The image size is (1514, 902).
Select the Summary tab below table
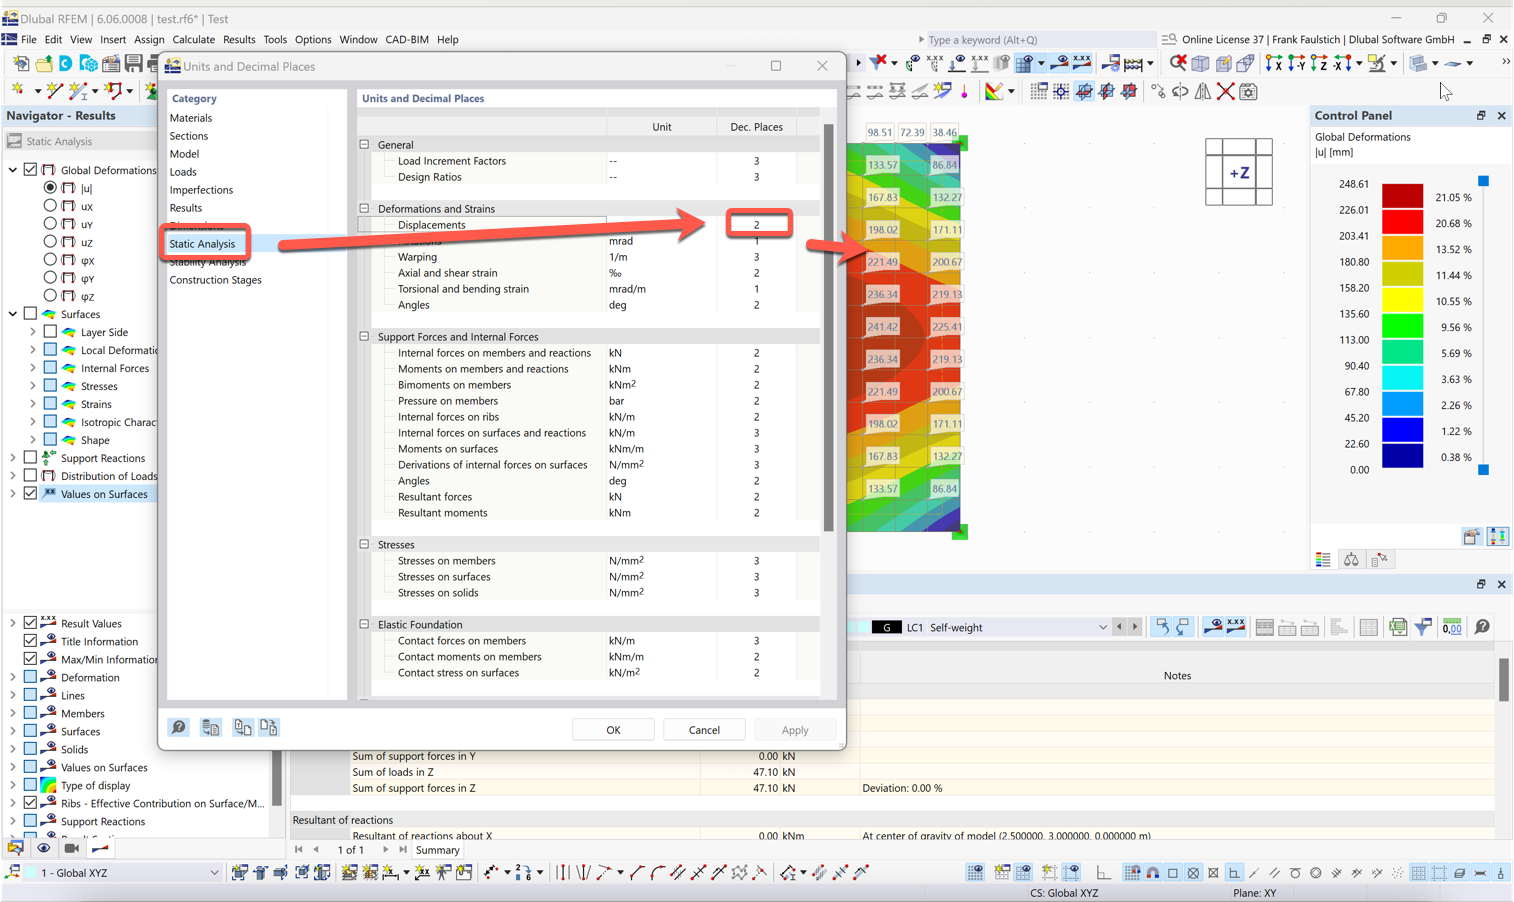coord(438,850)
